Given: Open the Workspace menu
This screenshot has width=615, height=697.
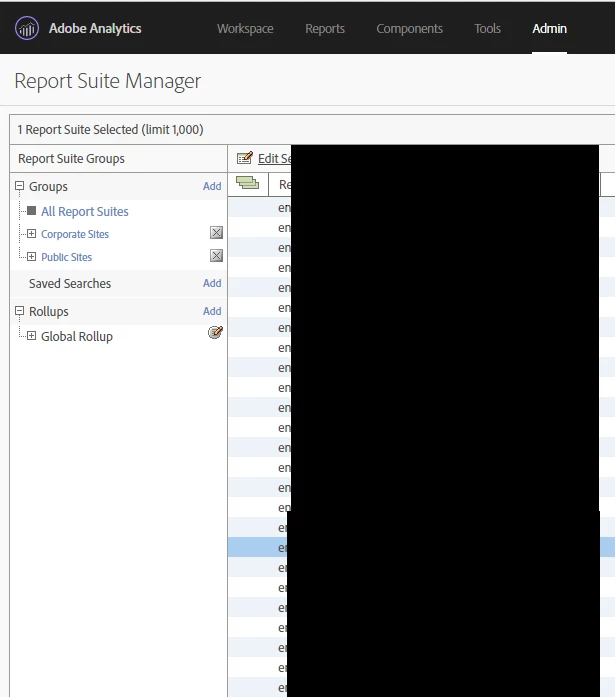Looking at the screenshot, I should coord(245,28).
